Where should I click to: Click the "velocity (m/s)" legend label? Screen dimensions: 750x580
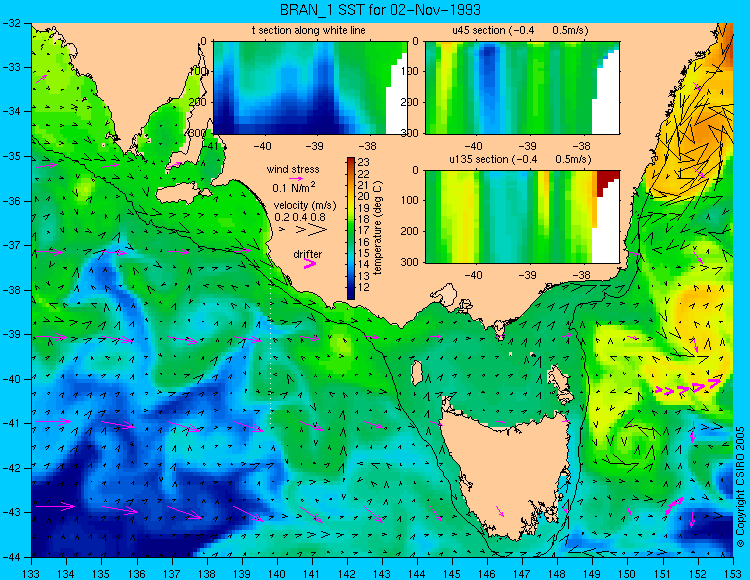click(305, 206)
